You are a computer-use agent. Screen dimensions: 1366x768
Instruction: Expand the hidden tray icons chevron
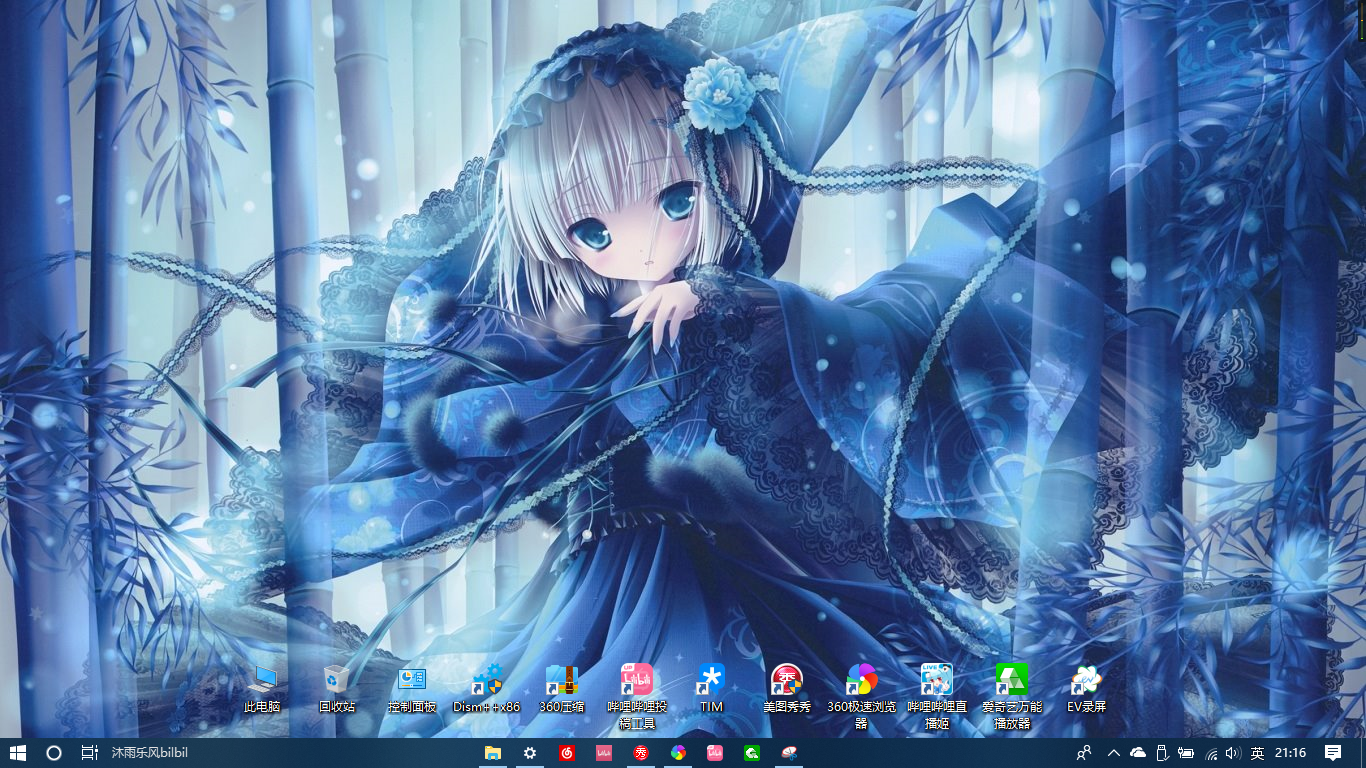[x=1114, y=753]
